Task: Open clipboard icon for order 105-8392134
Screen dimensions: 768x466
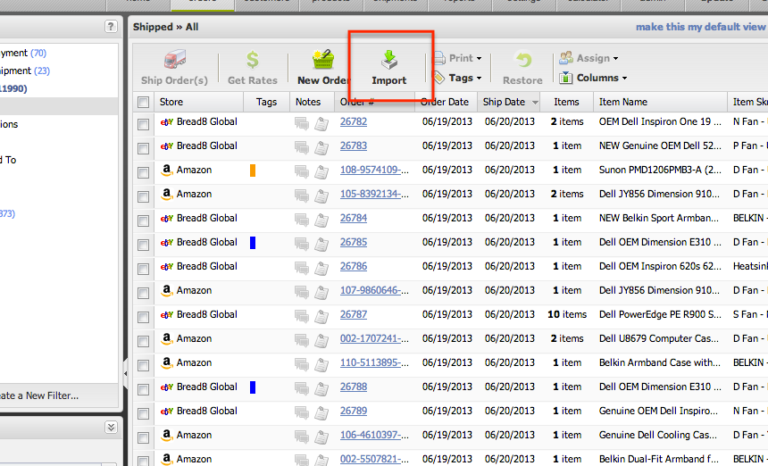Action: point(321,196)
